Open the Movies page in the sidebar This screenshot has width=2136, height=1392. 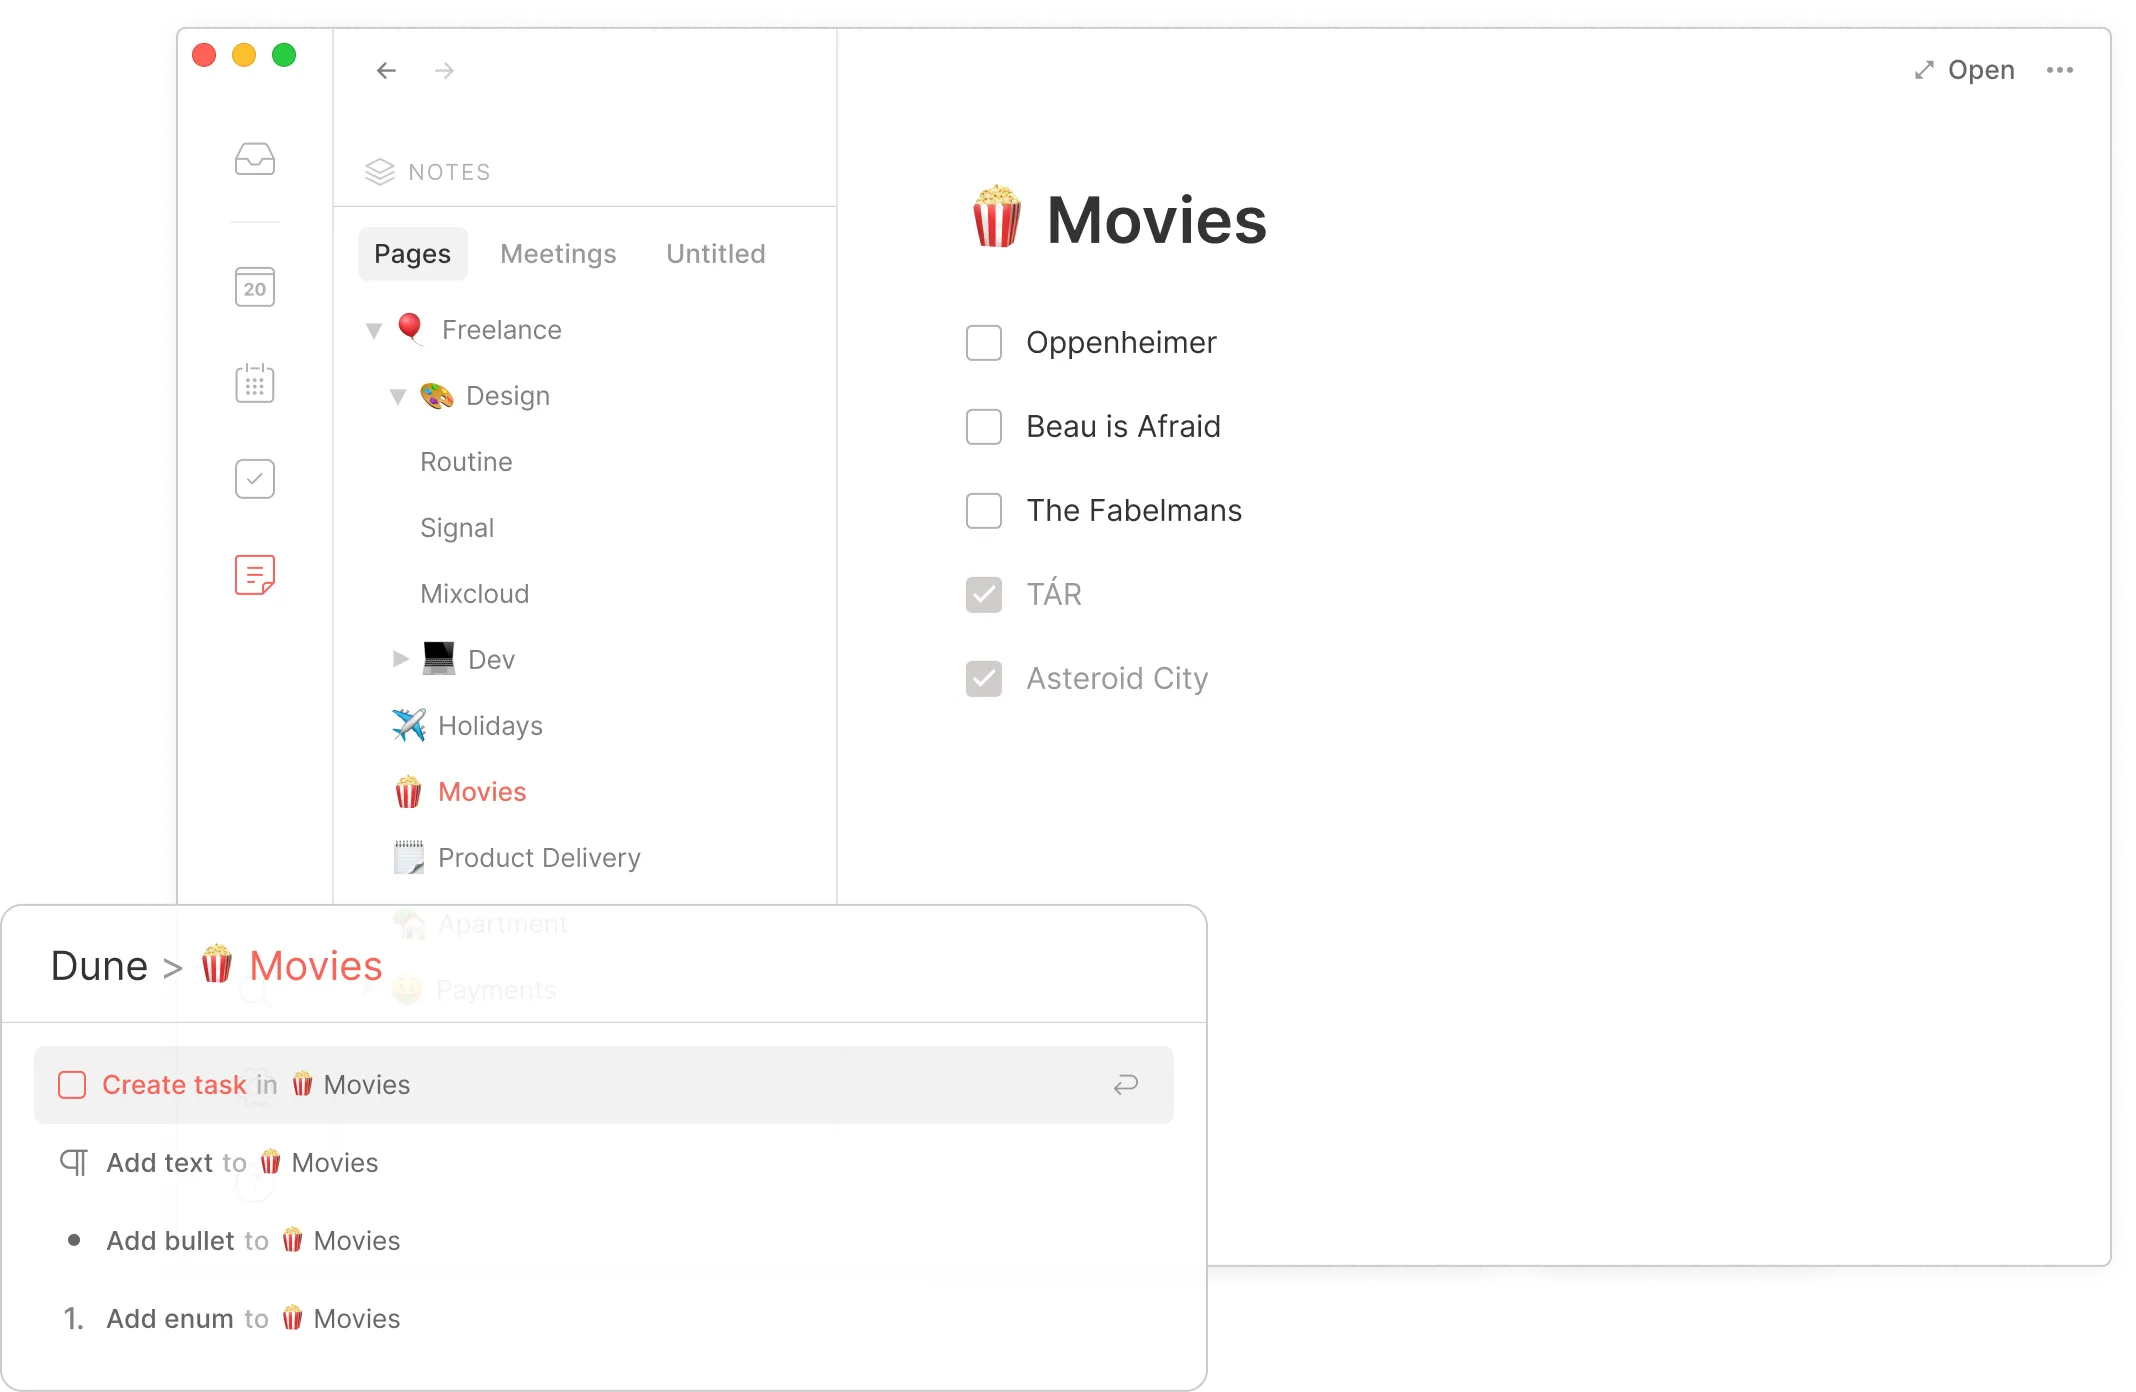[x=481, y=791]
